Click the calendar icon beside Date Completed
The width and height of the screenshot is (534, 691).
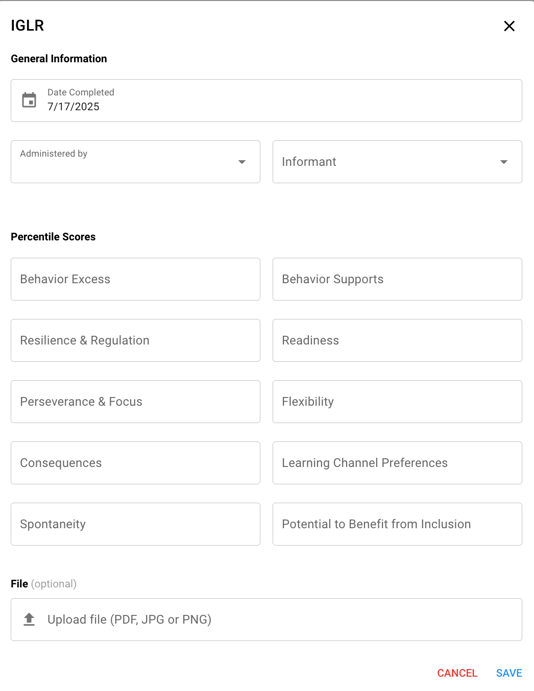click(x=29, y=100)
